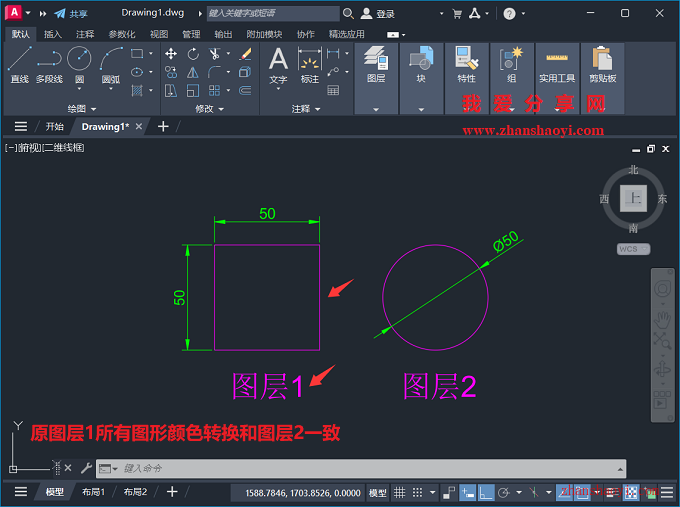Click the Text (文字) annotation tool
This screenshot has height=507, width=680.
coord(278,64)
